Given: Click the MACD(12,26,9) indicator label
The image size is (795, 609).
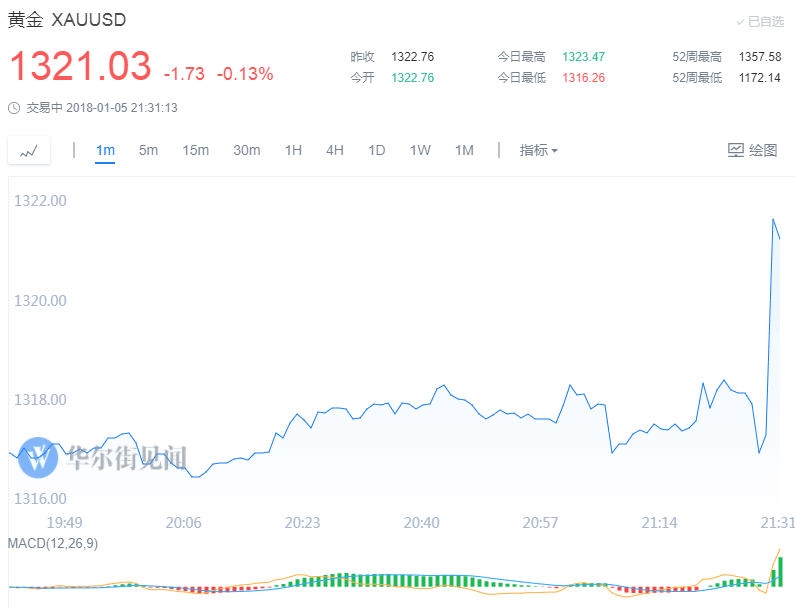Looking at the screenshot, I should point(53,543).
